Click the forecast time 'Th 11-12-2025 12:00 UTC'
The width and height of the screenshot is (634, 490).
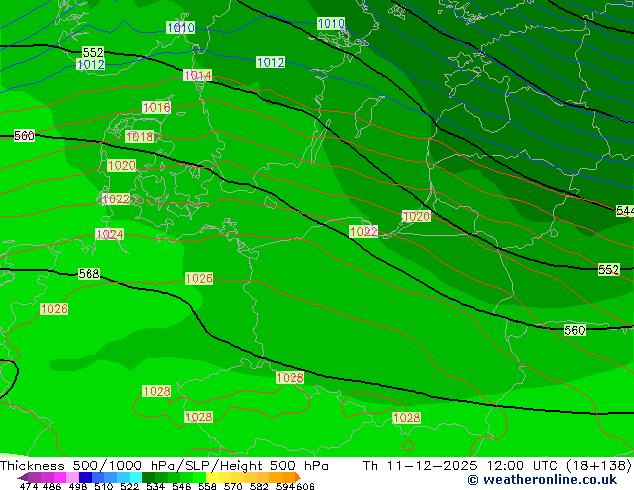point(462,465)
